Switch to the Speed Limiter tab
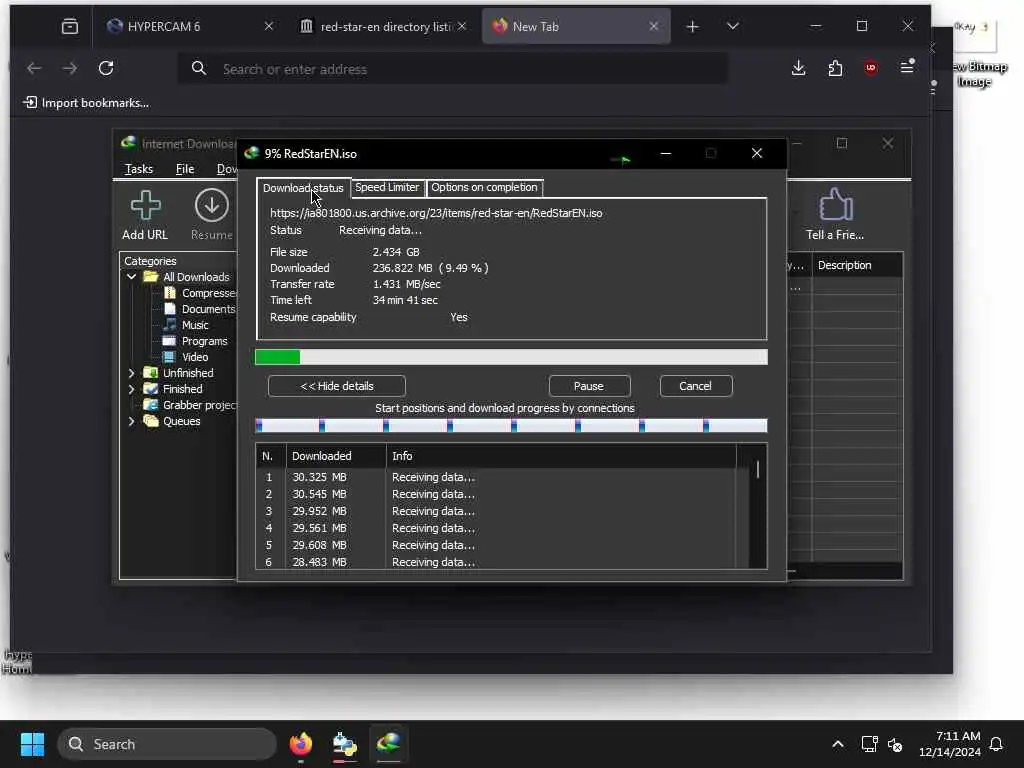Viewport: 1024px width, 768px height. pos(387,187)
